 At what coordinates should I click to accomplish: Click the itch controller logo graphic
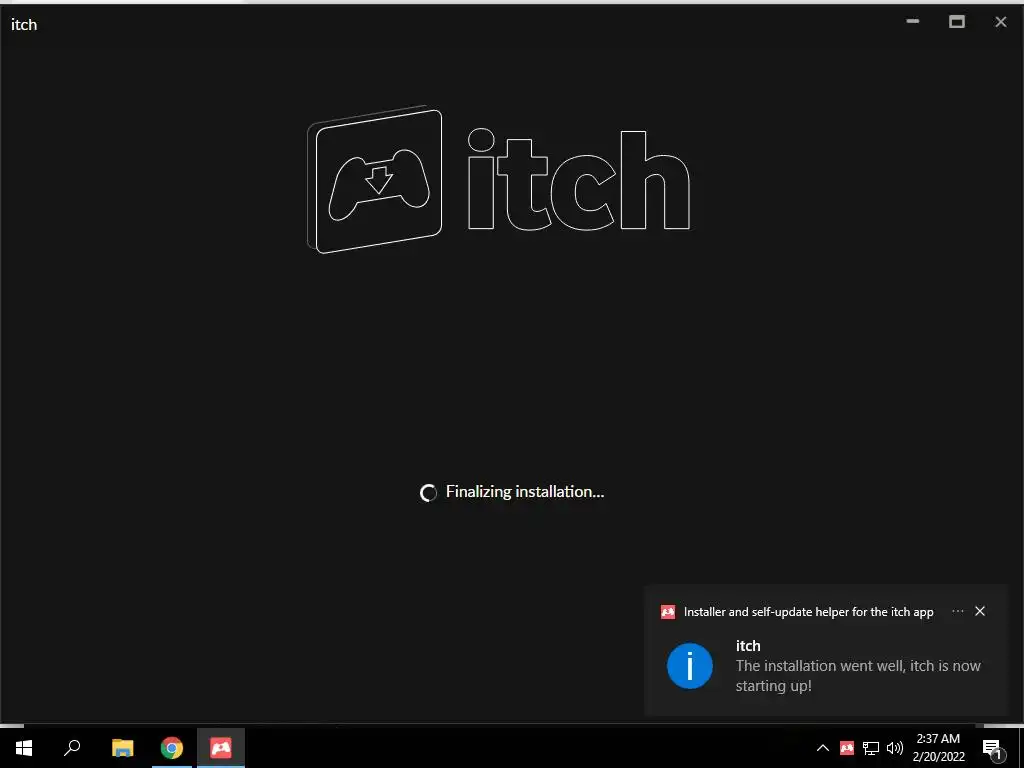tap(375, 180)
